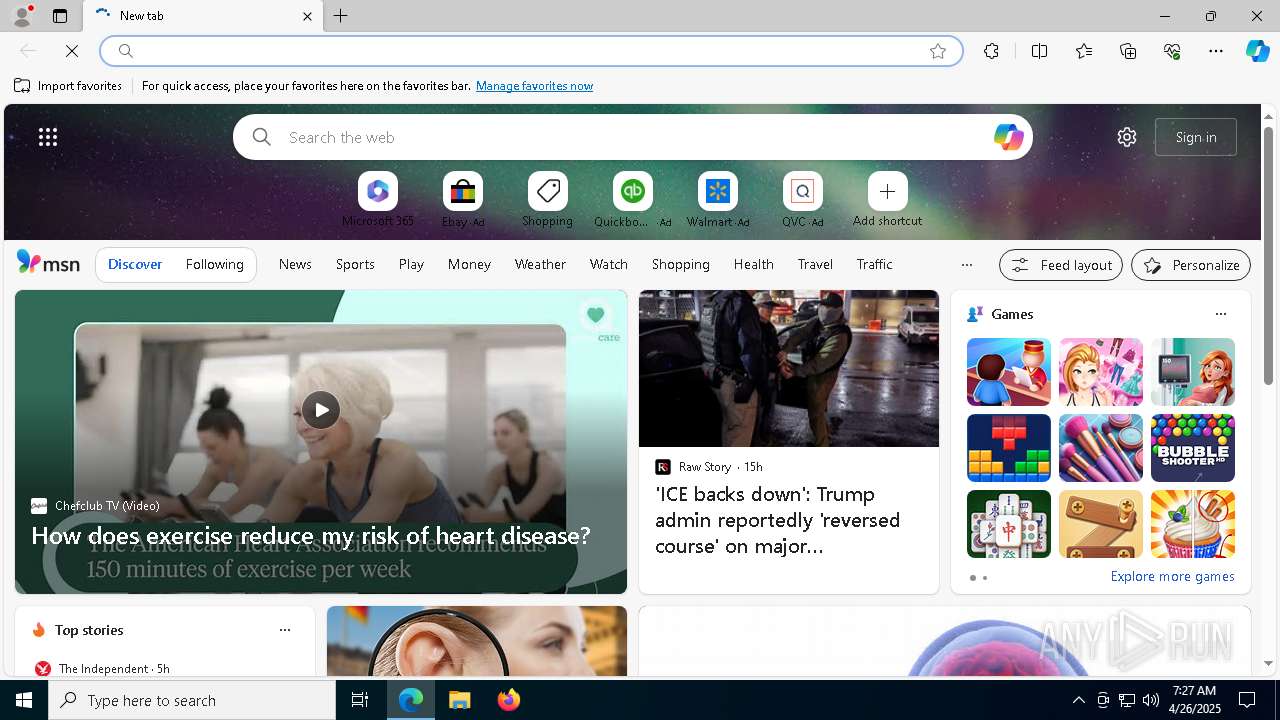Go to the Play section
1280x720 pixels.
click(x=411, y=264)
